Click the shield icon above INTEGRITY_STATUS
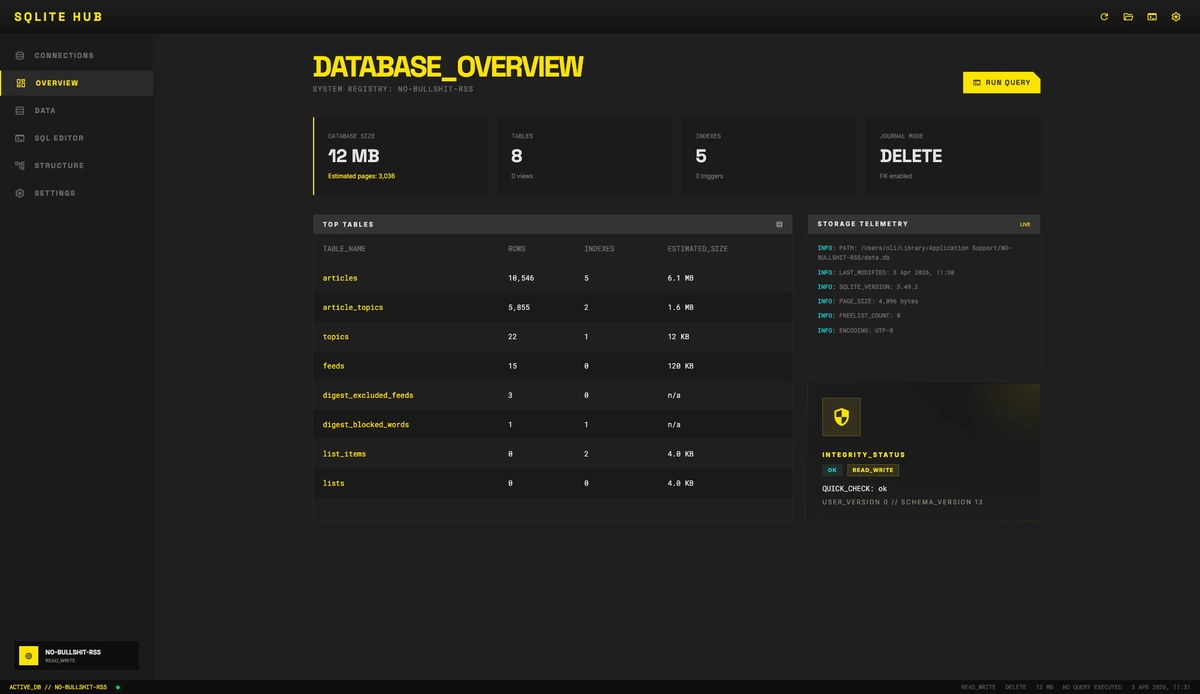 [841, 416]
